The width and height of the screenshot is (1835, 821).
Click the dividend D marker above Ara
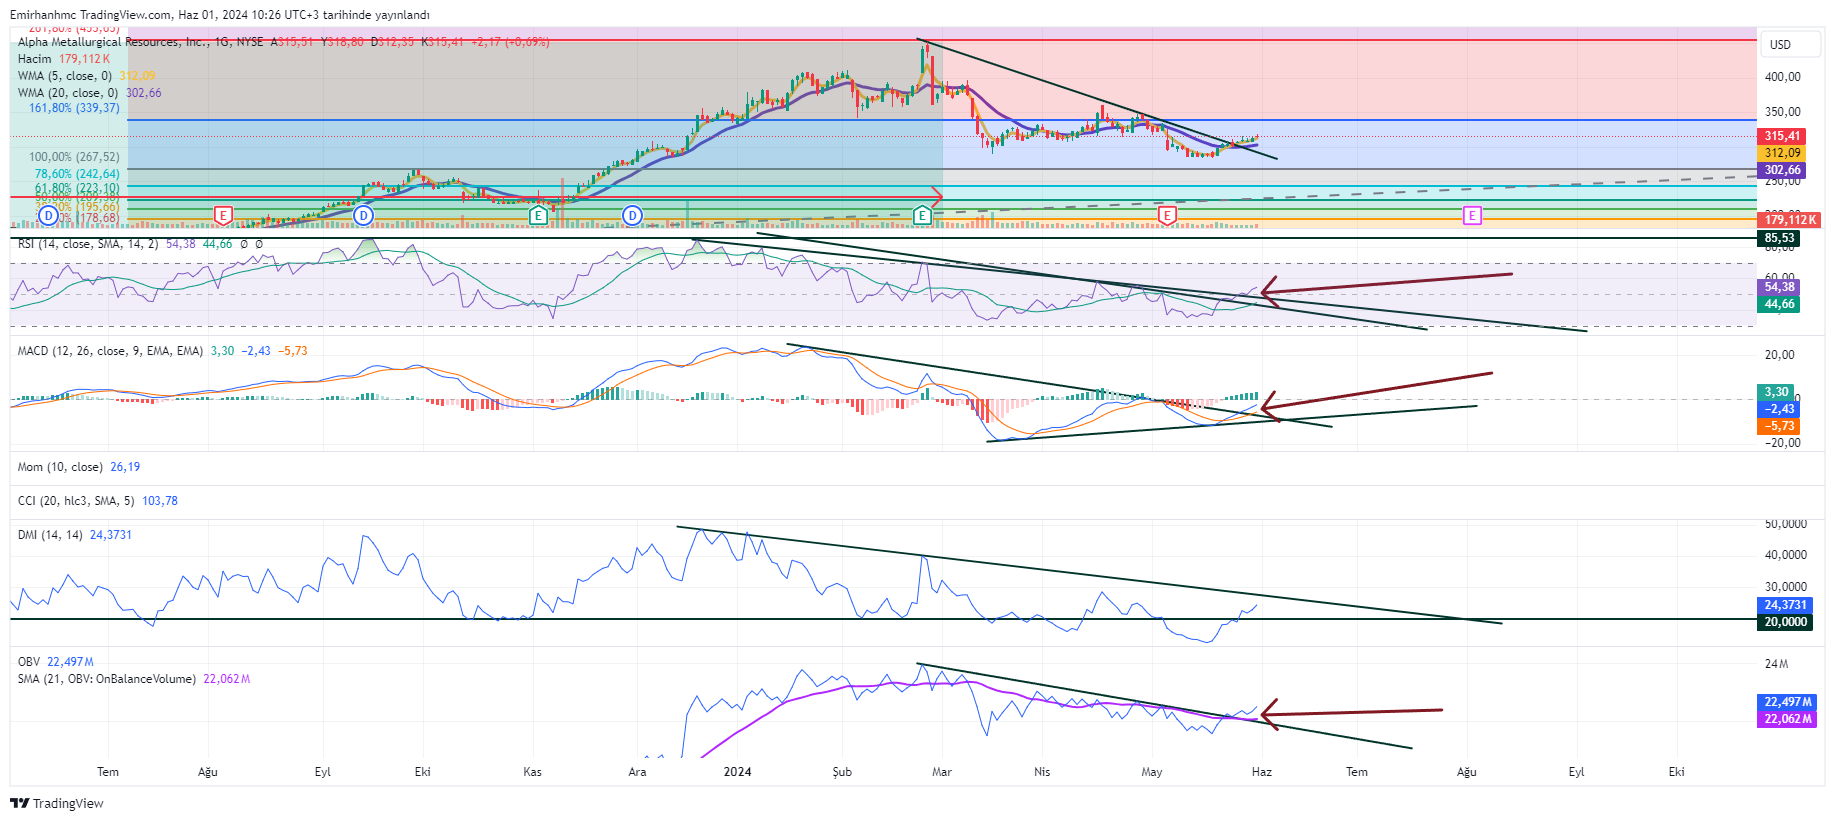tap(632, 215)
